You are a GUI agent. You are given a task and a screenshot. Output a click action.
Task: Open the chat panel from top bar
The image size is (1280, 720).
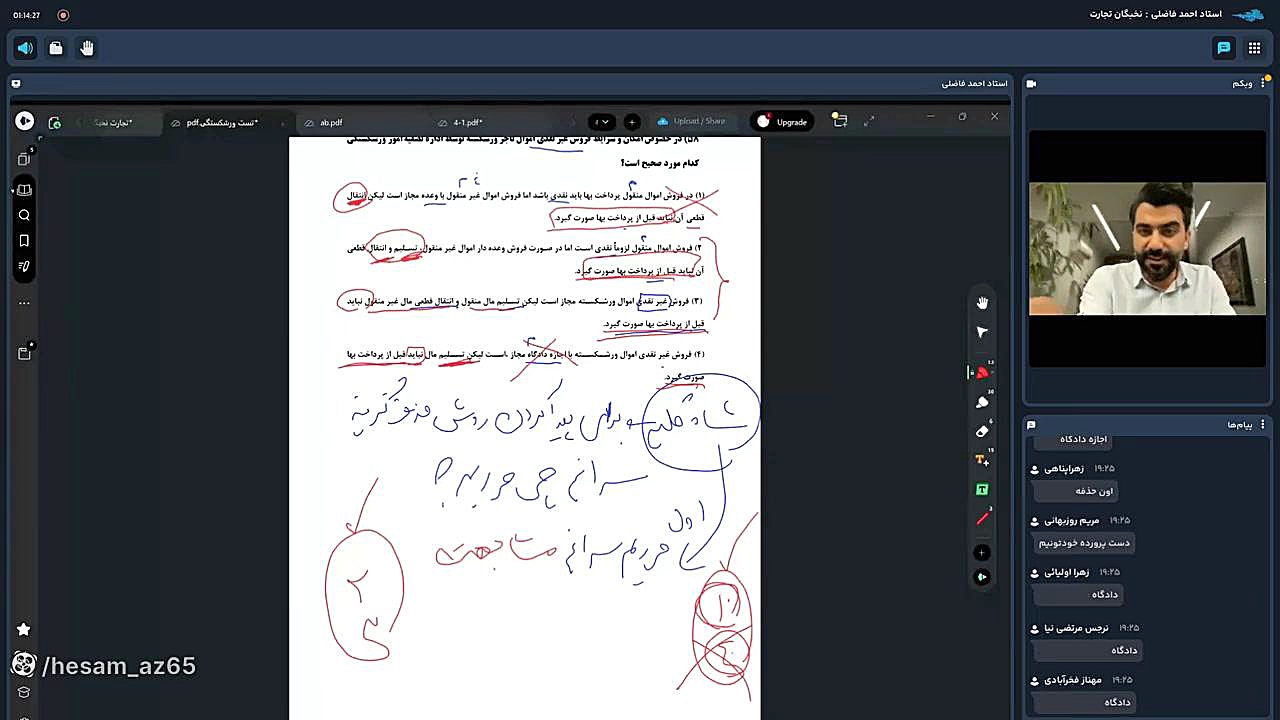pos(1223,48)
